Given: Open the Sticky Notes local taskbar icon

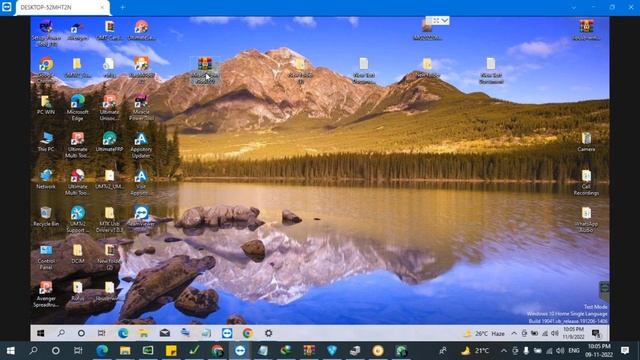Looking at the screenshot, I should (x=171, y=351).
